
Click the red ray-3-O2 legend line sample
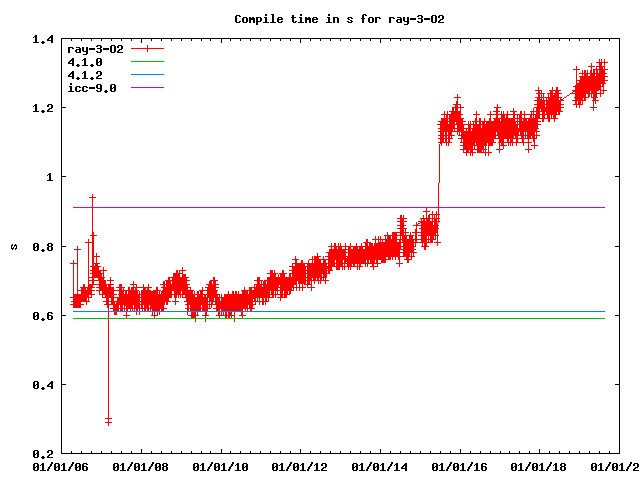(x=146, y=49)
